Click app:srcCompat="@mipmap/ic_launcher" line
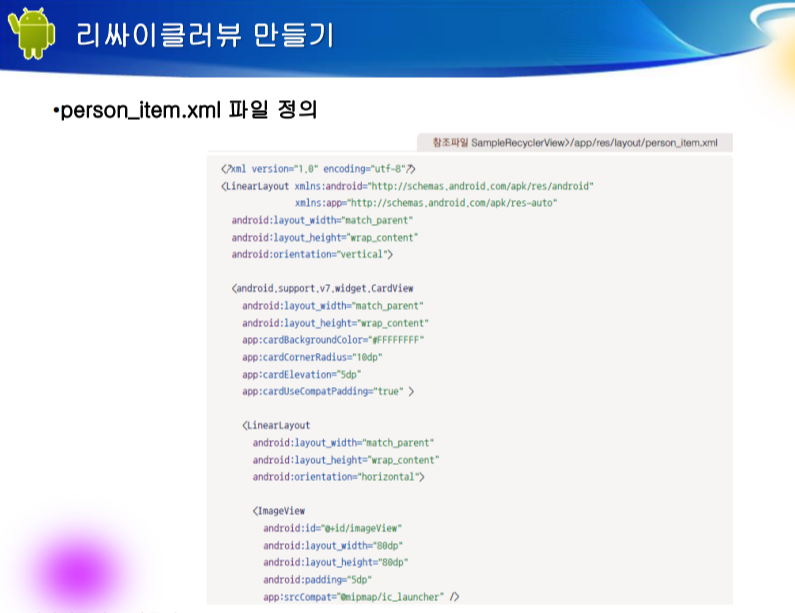Image resolution: width=795 pixels, height=613 pixels. (x=361, y=597)
